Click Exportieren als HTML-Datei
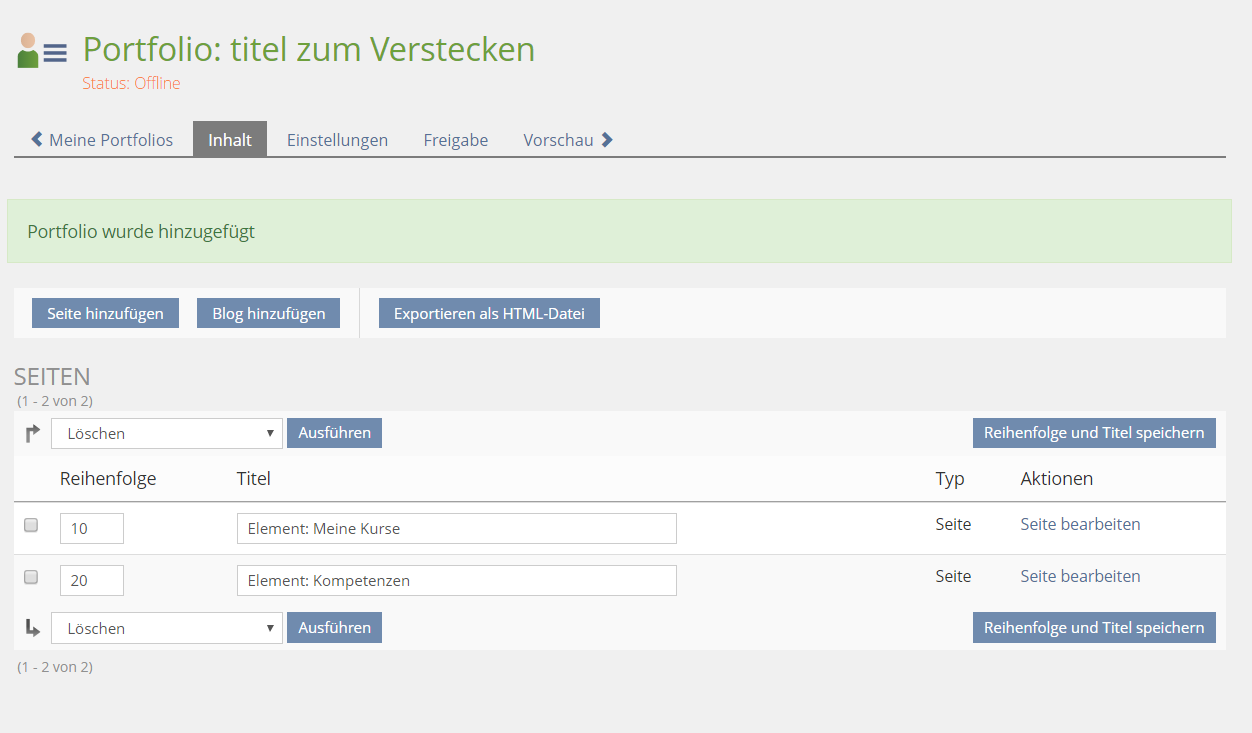This screenshot has height=733, width=1252. point(488,313)
